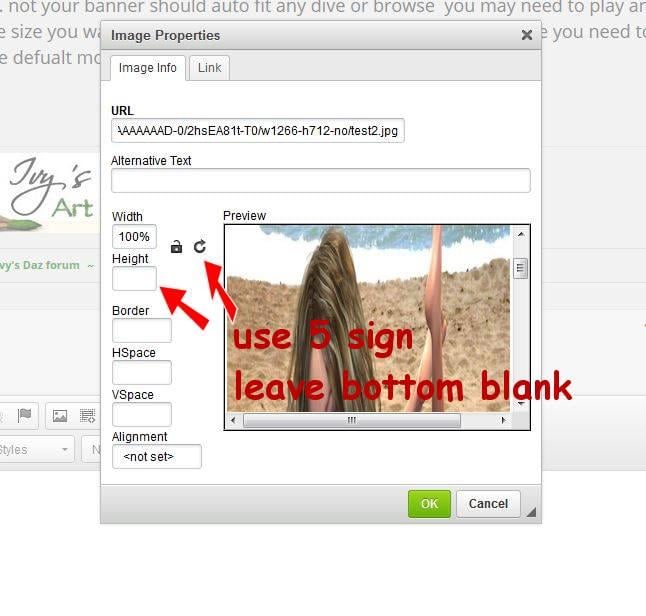This screenshot has height=616, width=646.
Task: Click the HSpace input field
Action: tap(142, 372)
